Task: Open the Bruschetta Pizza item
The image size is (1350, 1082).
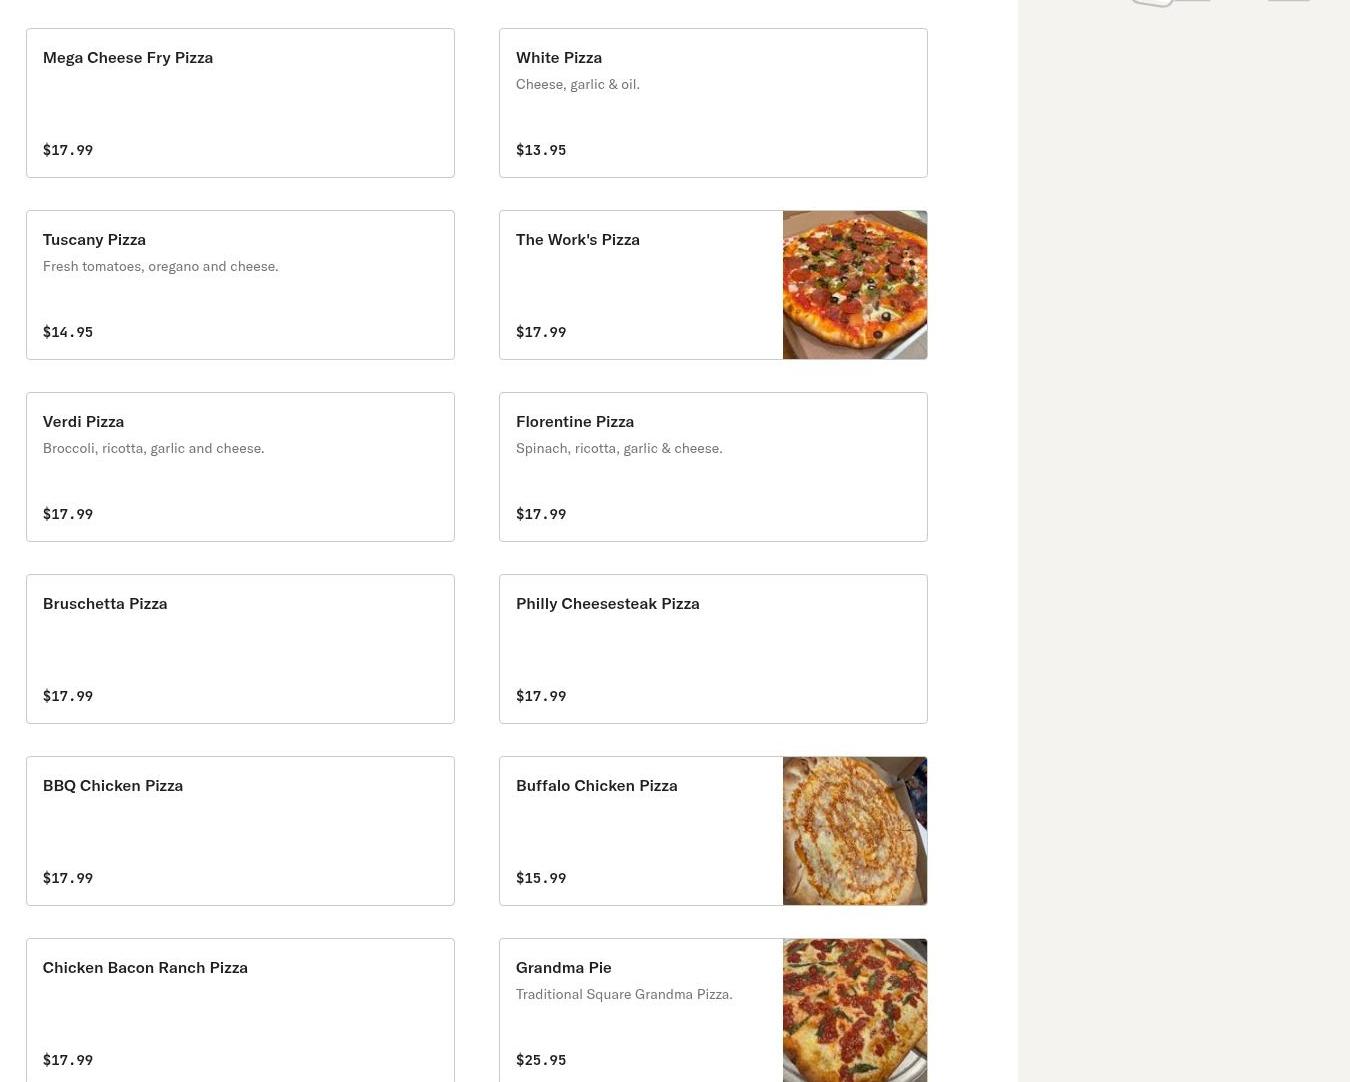Action: (x=240, y=649)
